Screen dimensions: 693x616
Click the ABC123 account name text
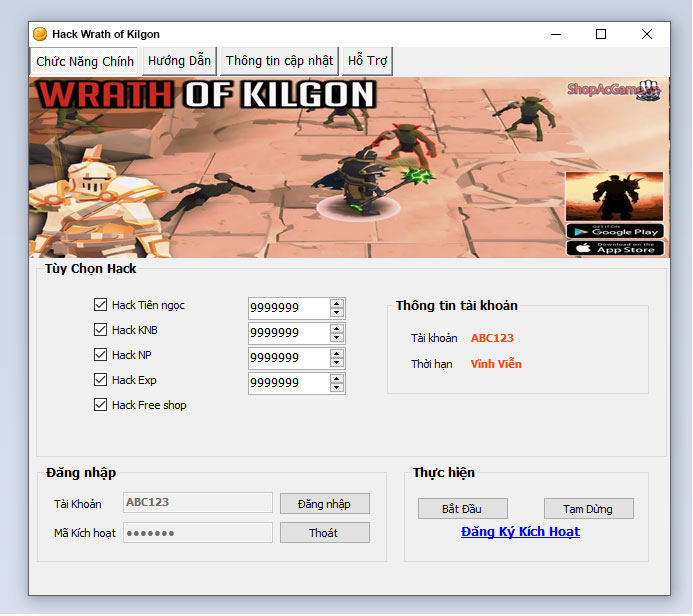492,338
